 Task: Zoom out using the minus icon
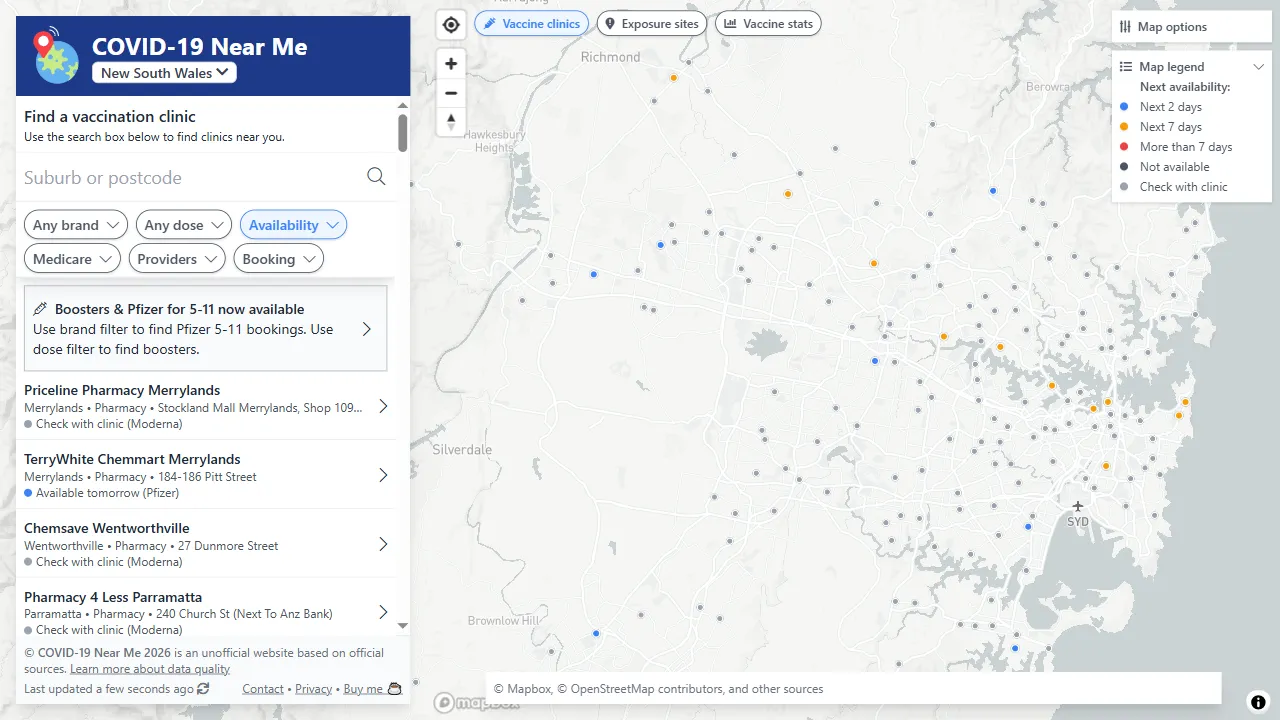(450, 92)
